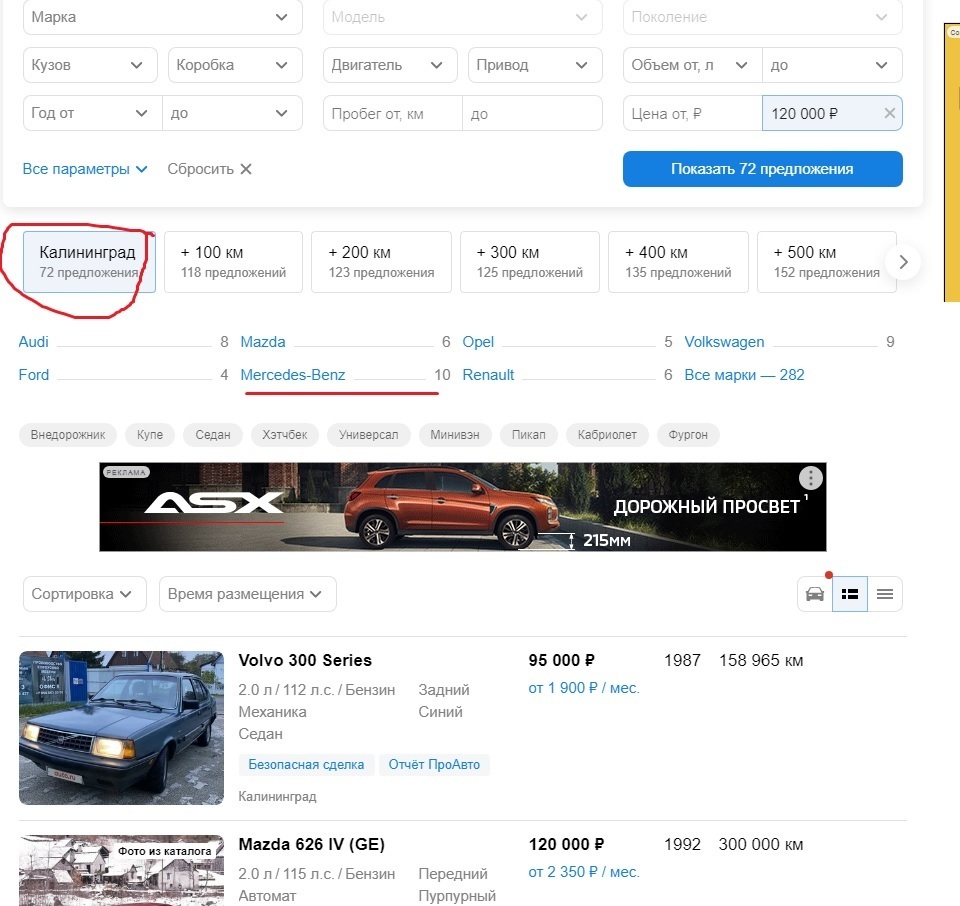Select the + 500 км tab
The width and height of the screenshot is (960, 906).
coord(827,262)
